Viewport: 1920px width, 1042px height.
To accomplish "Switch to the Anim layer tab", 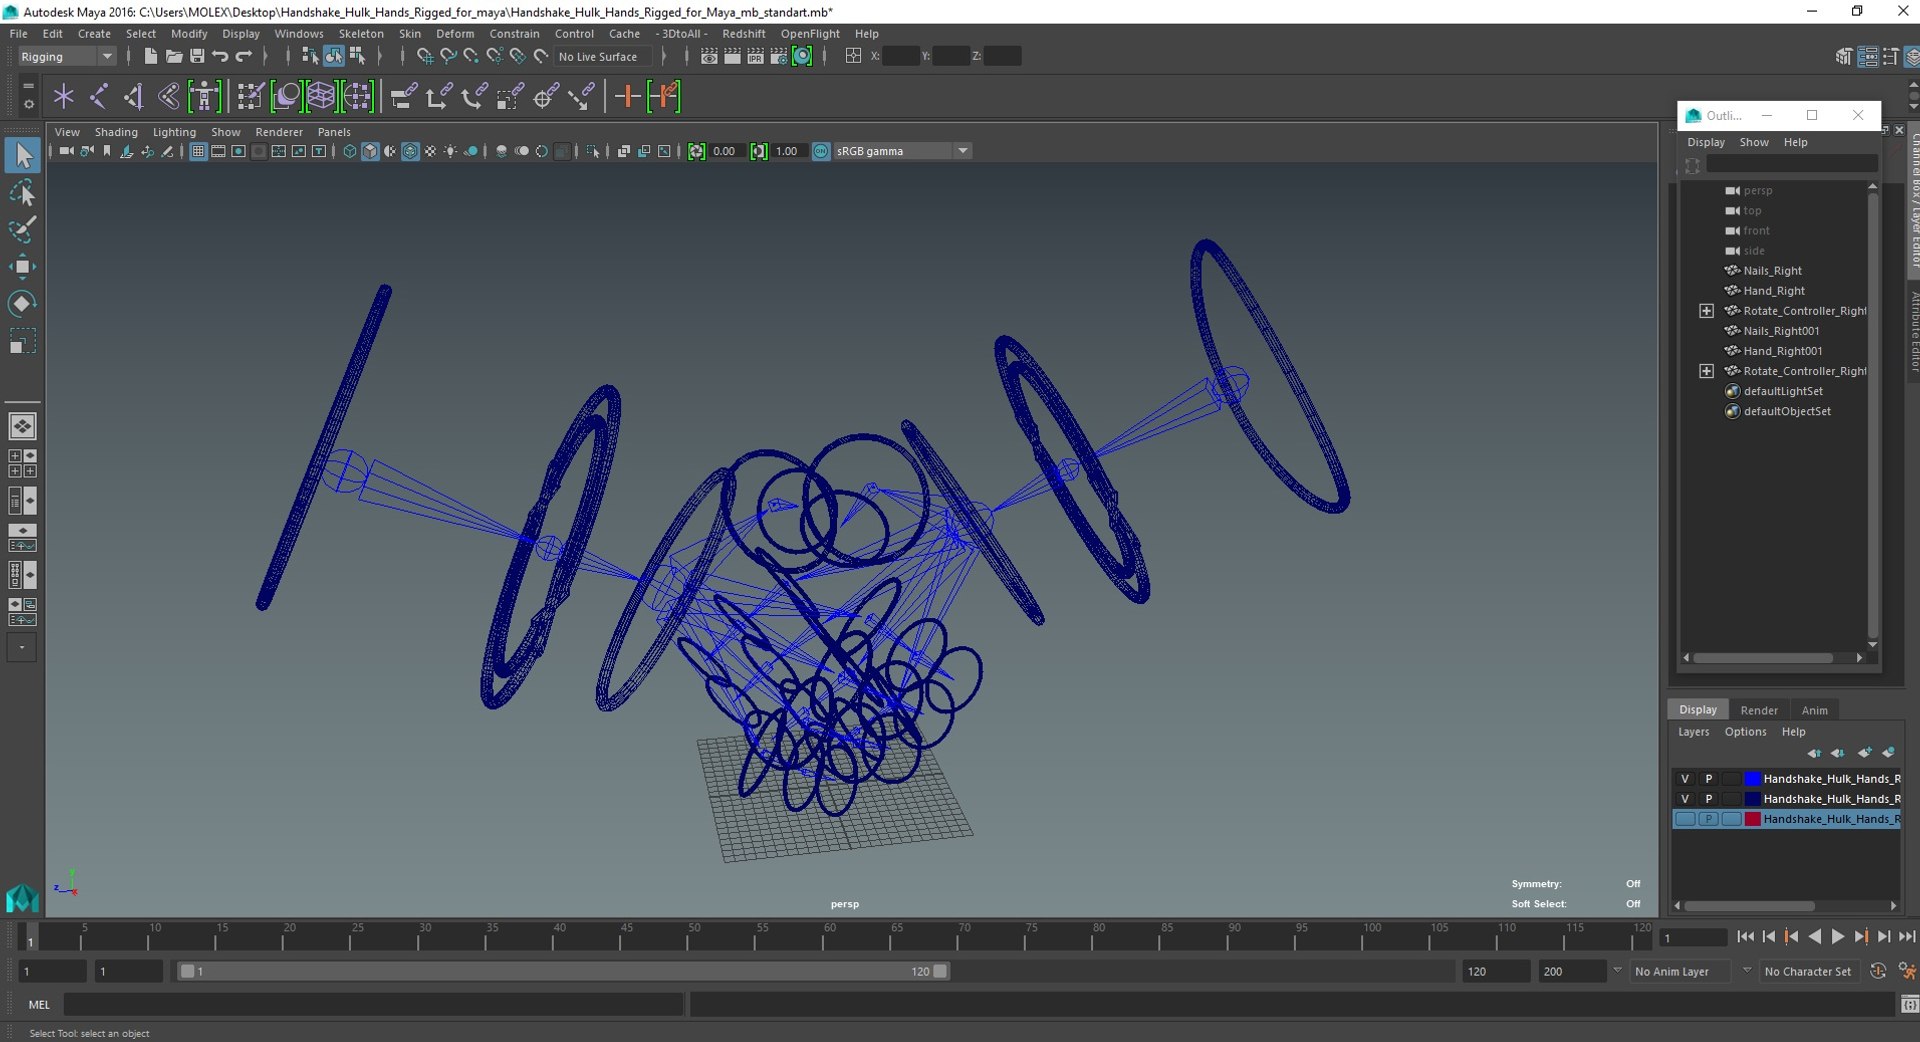I will (1814, 710).
